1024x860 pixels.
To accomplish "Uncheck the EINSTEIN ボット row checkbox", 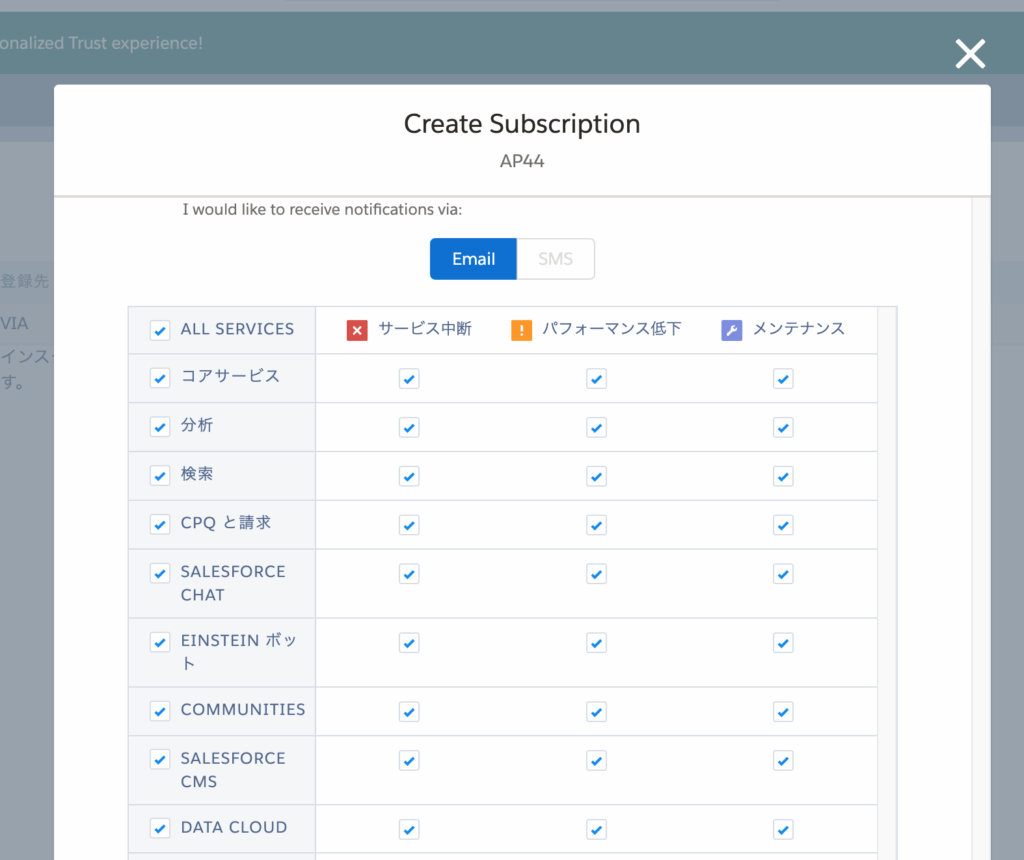I will coord(160,642).
